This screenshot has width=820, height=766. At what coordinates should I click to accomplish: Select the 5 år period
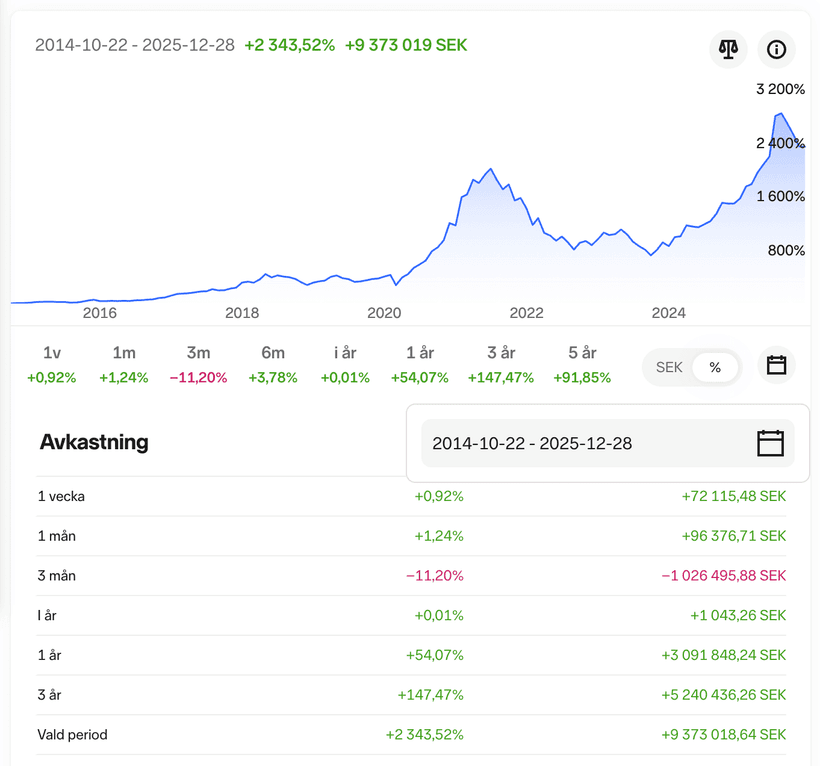(582, 364)
